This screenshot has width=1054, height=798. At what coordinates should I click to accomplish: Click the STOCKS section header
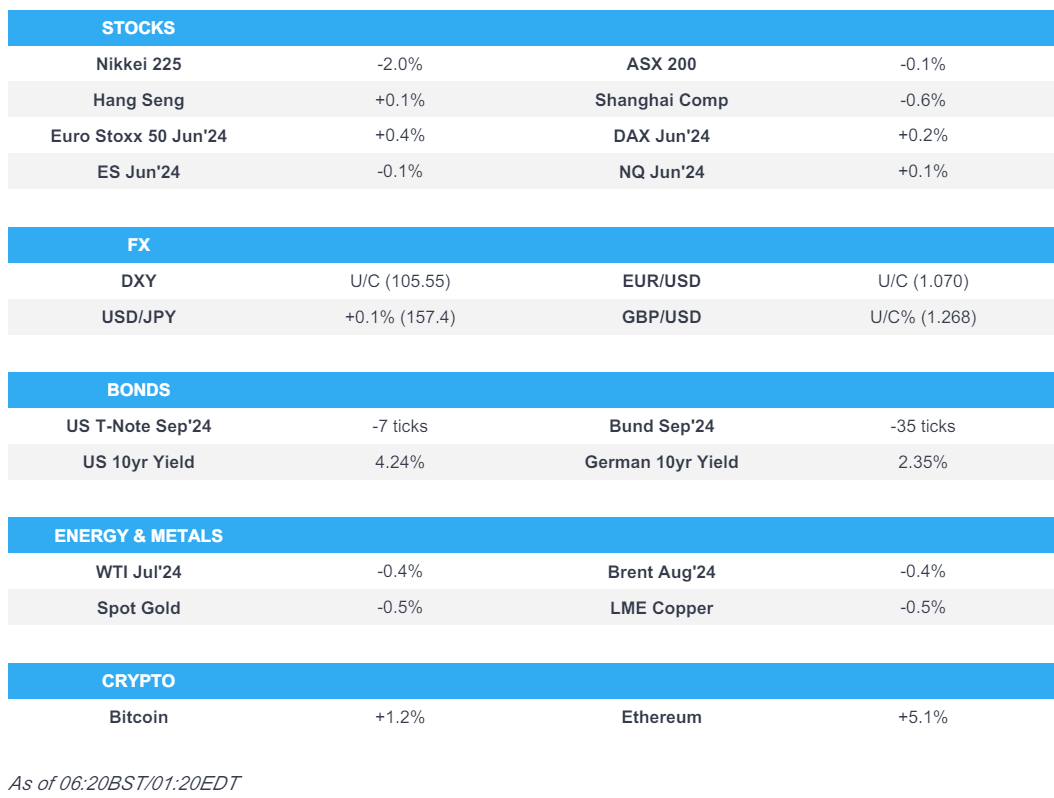tap(138, 28)
